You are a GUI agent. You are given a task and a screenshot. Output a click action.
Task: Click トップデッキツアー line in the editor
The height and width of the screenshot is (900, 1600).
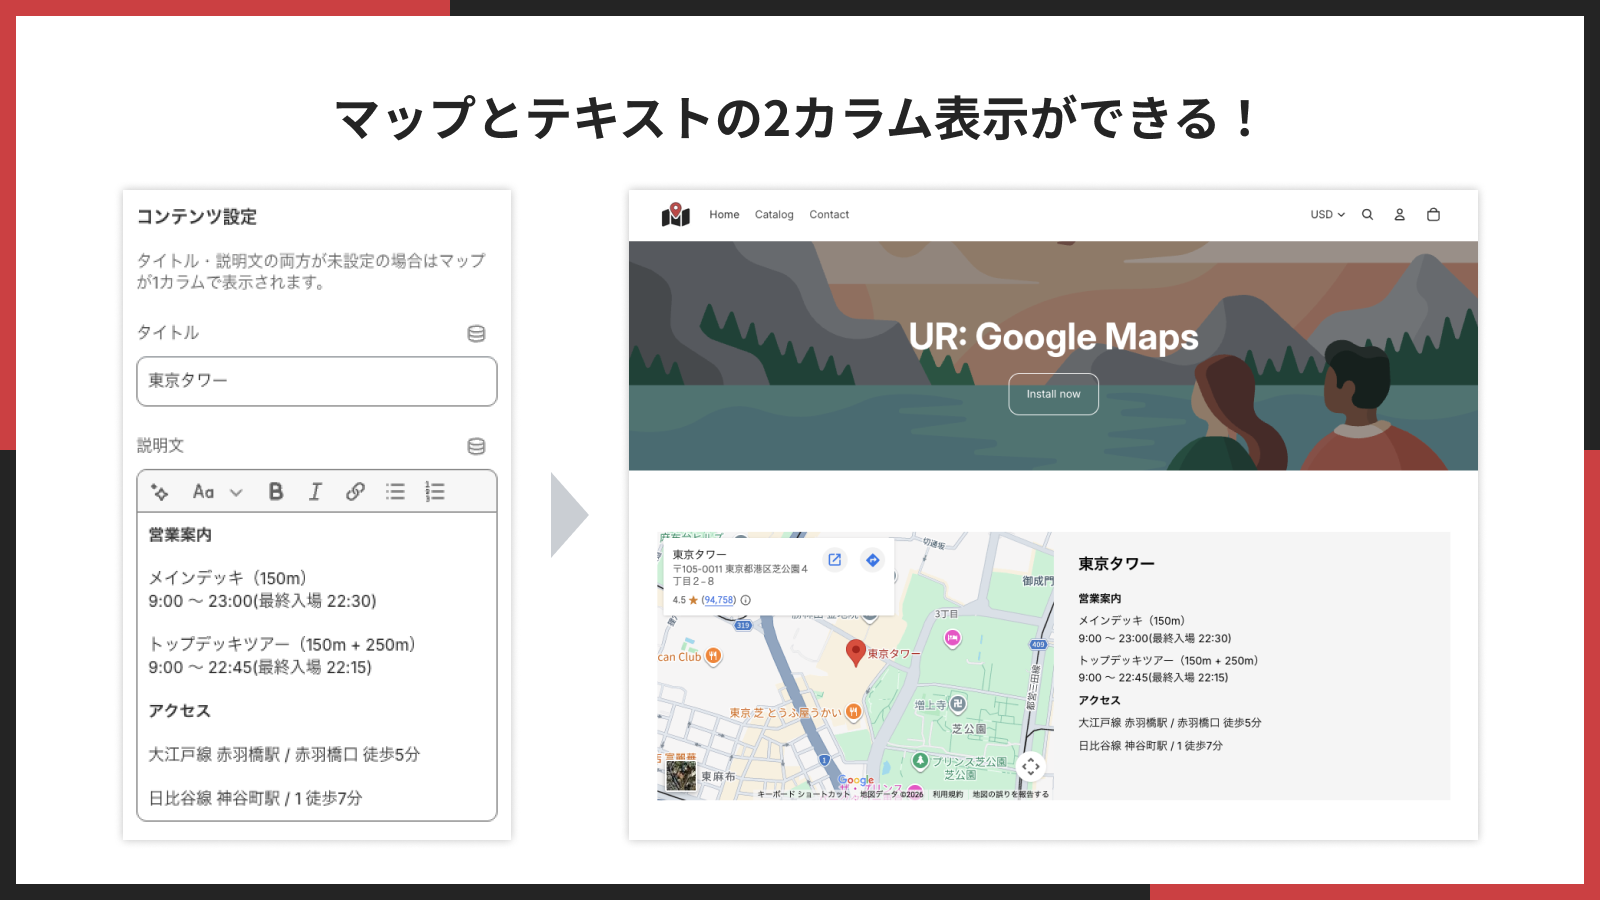point(282,645)
